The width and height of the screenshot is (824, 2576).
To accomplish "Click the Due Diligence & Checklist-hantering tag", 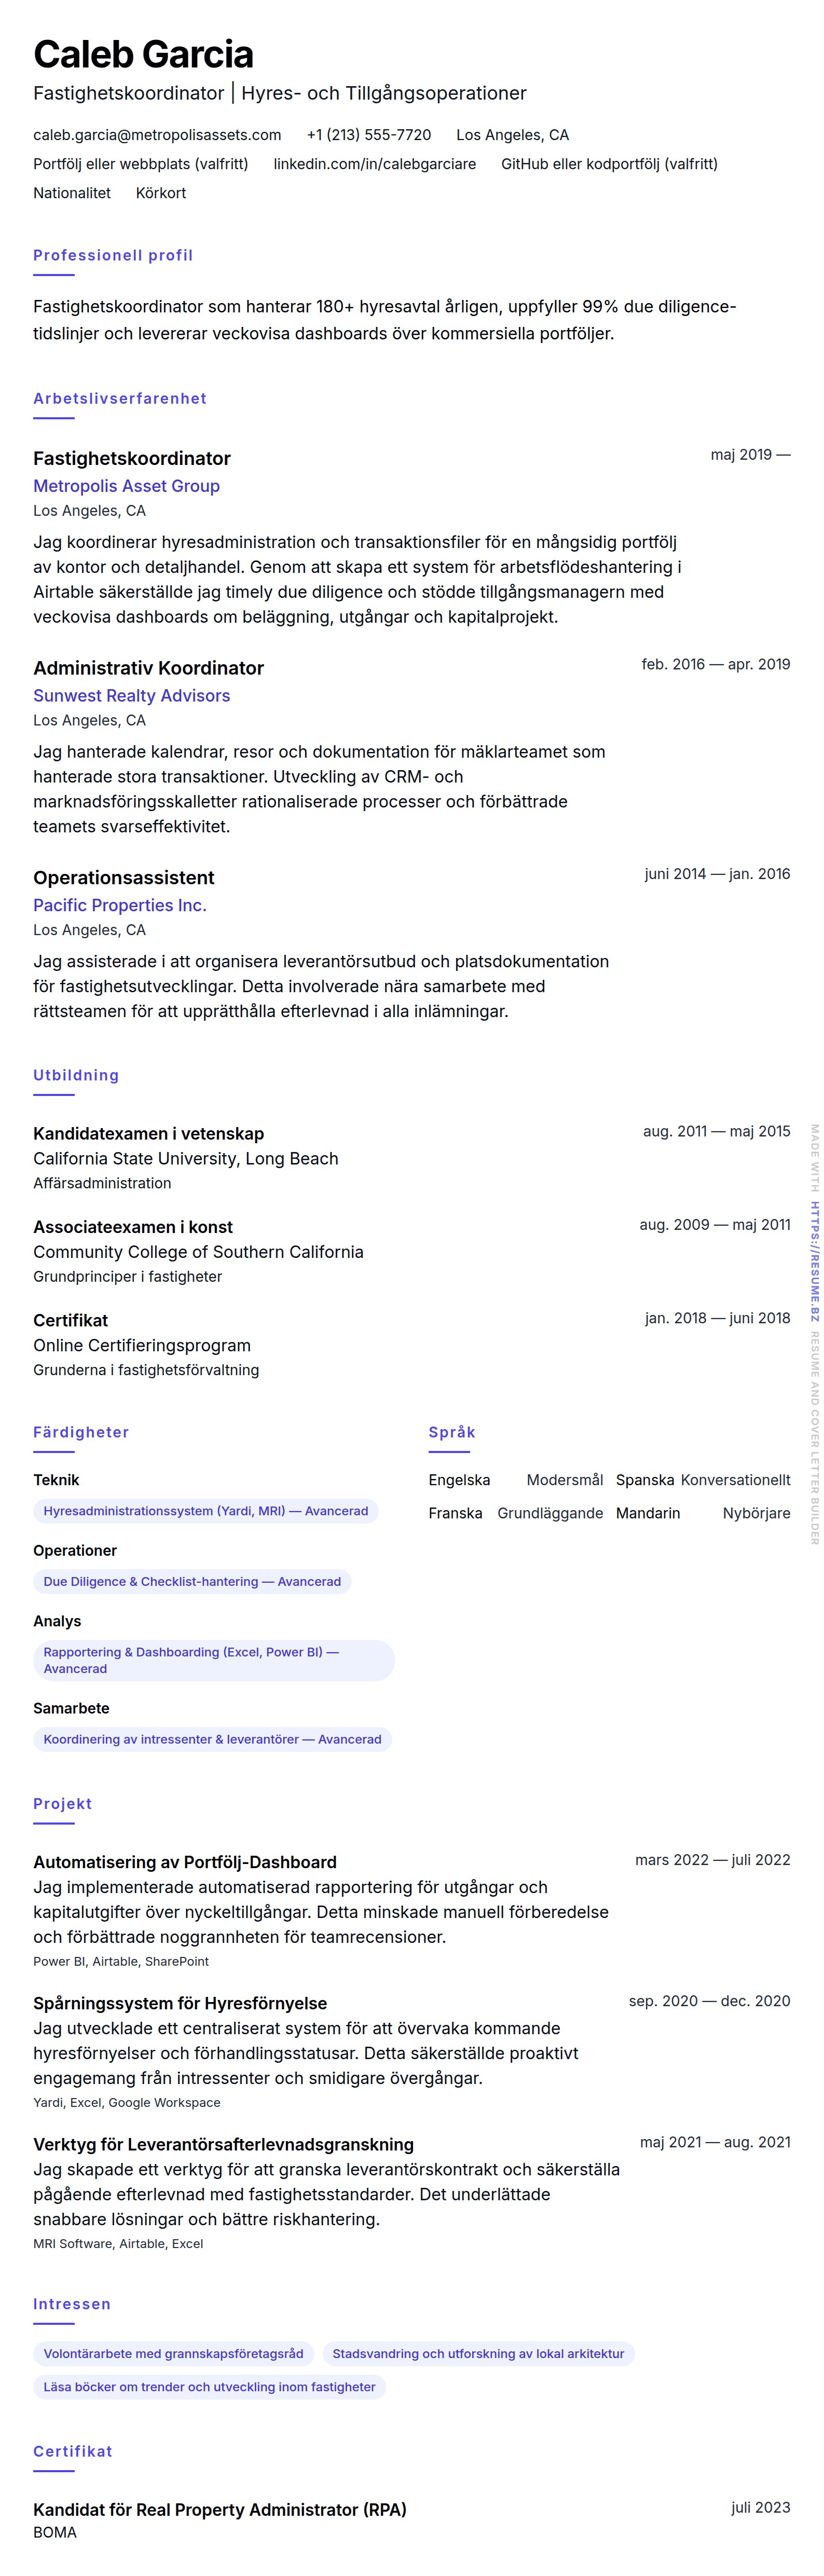I will tap(192, 1582).
